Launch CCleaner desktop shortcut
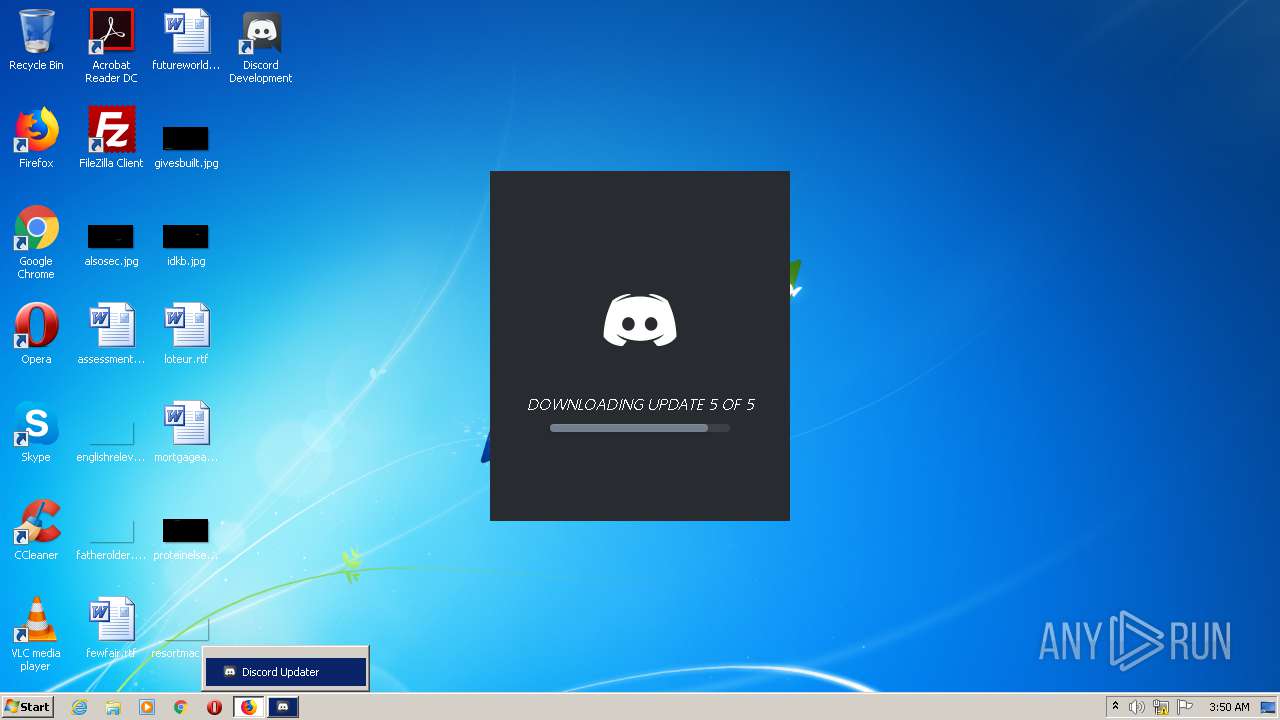This screenshot has width=1280, height=720. [x=36, y=530]
